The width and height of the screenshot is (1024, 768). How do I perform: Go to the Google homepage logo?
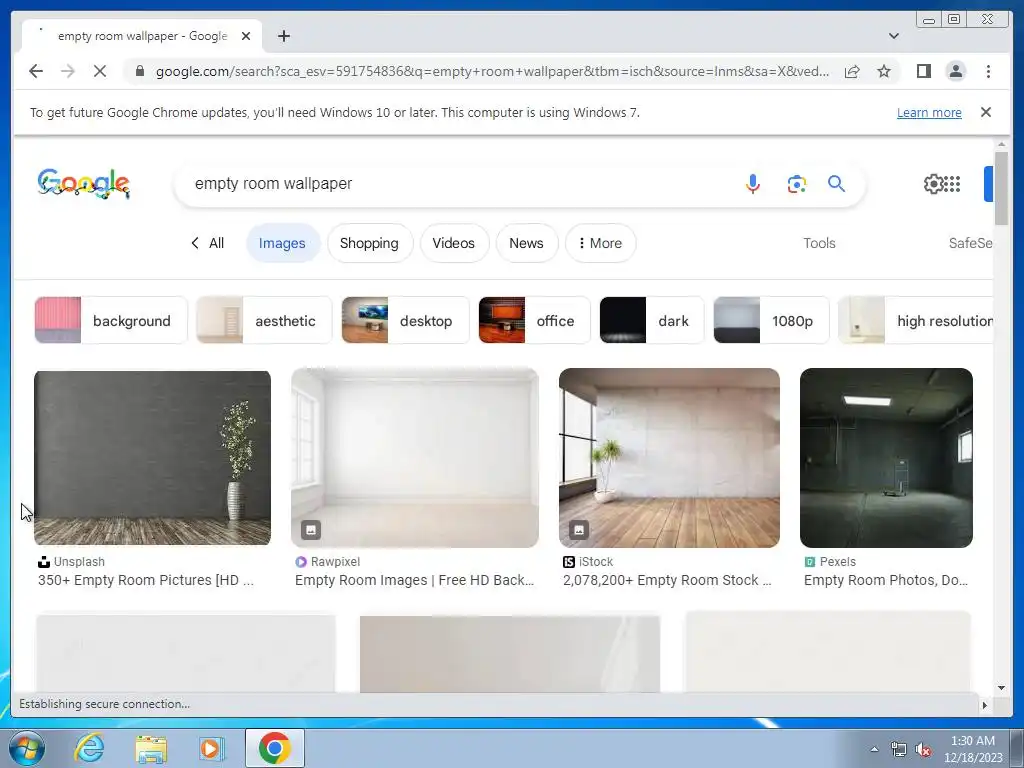84,184
